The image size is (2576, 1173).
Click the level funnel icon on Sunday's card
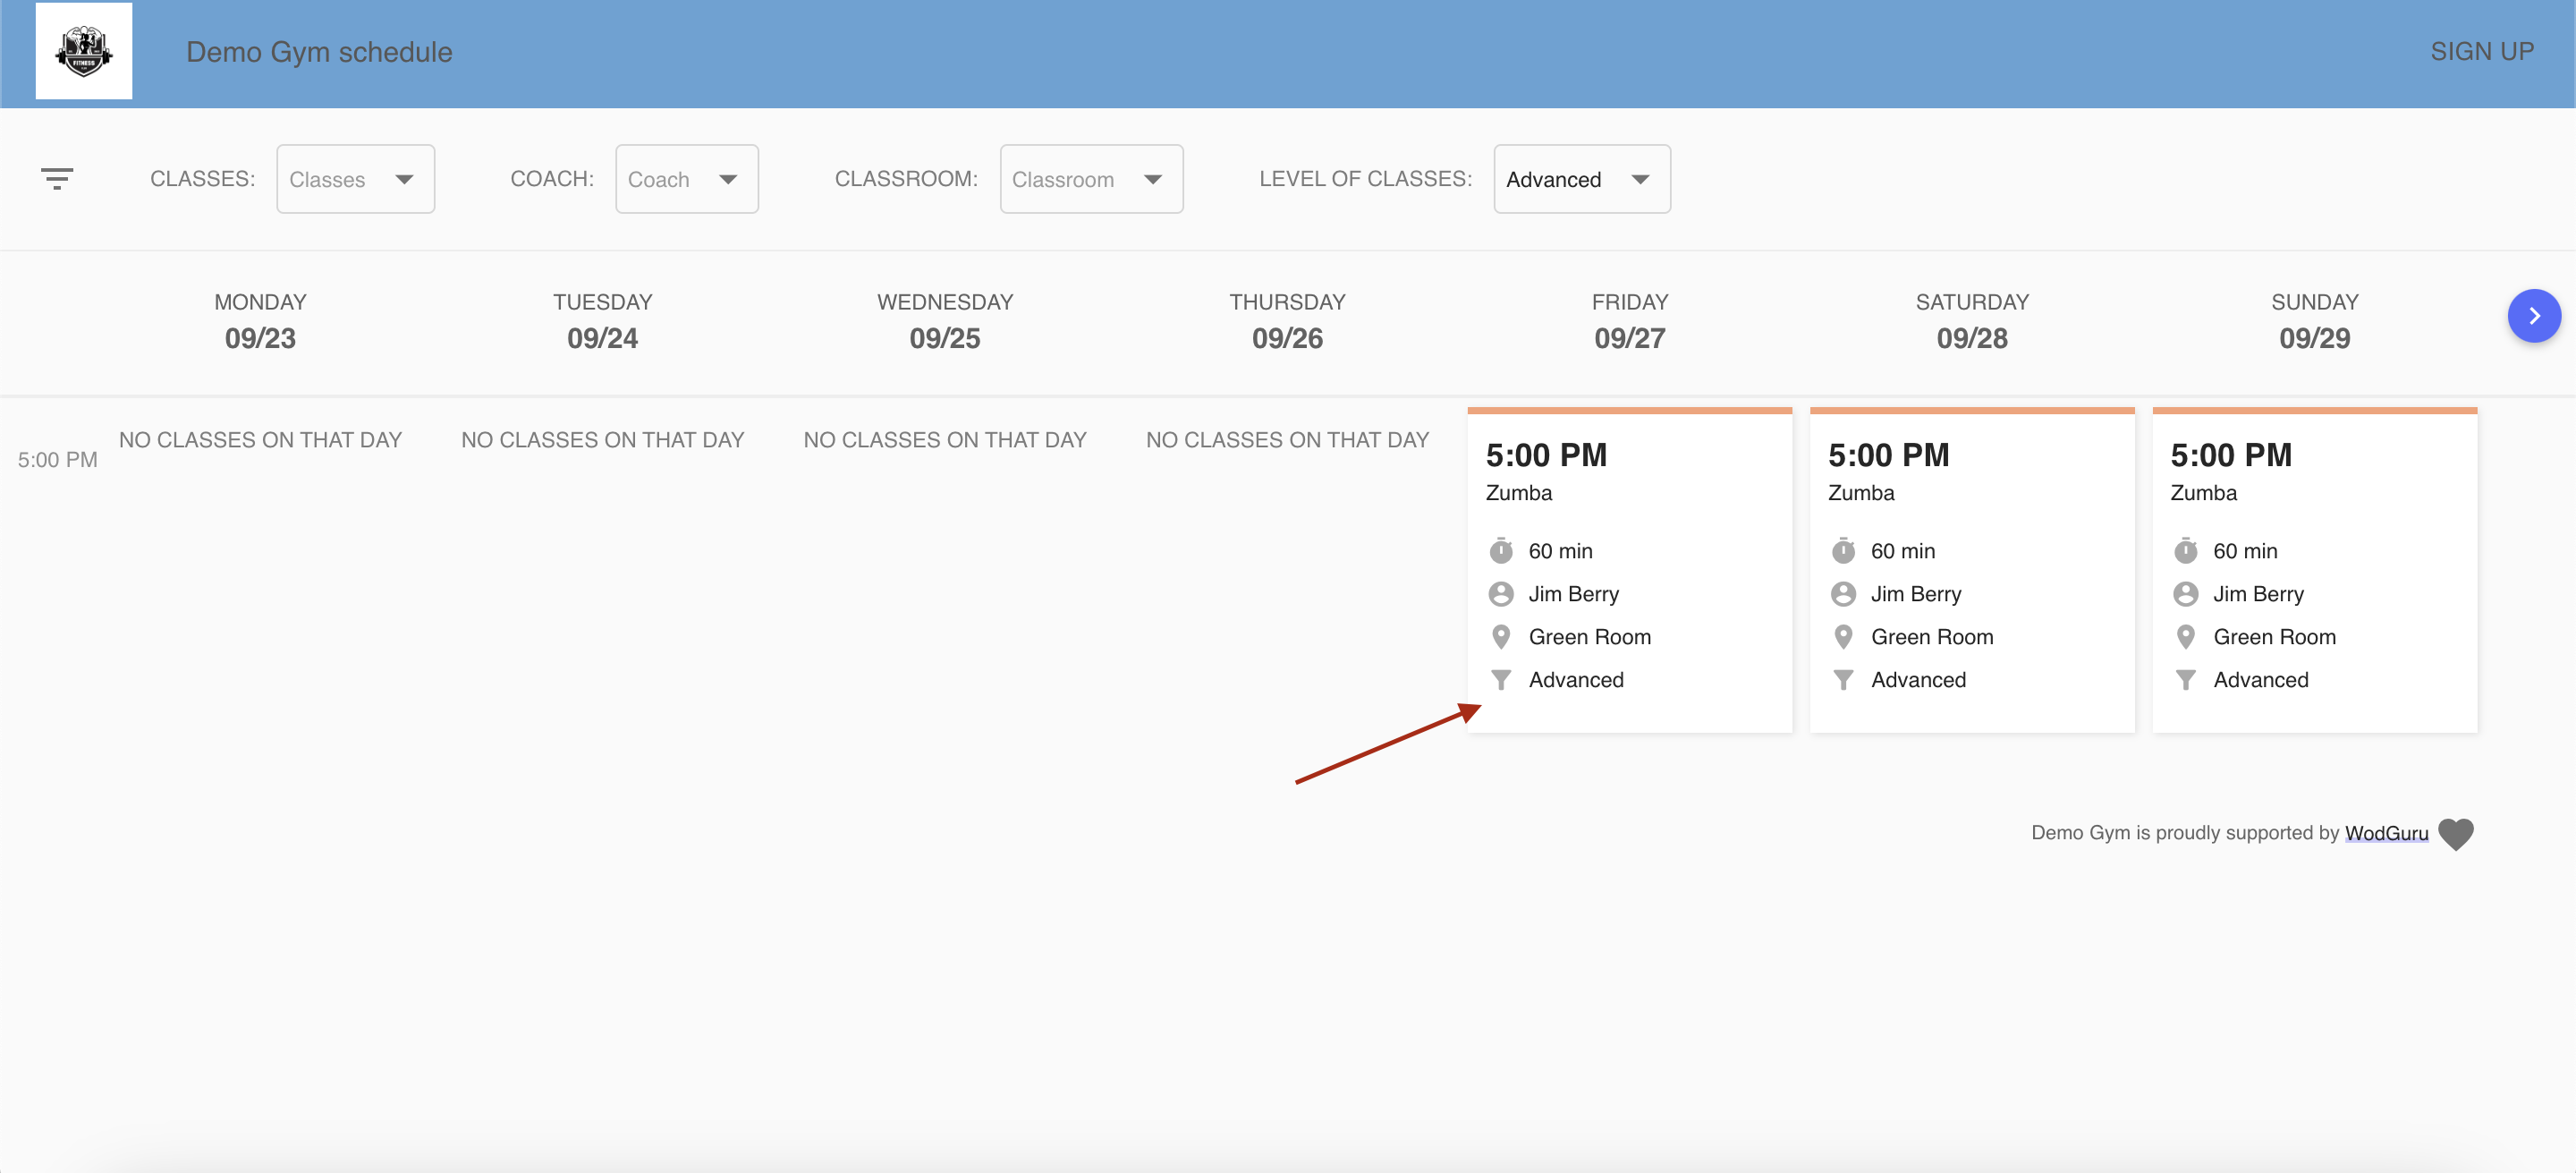2185,680
